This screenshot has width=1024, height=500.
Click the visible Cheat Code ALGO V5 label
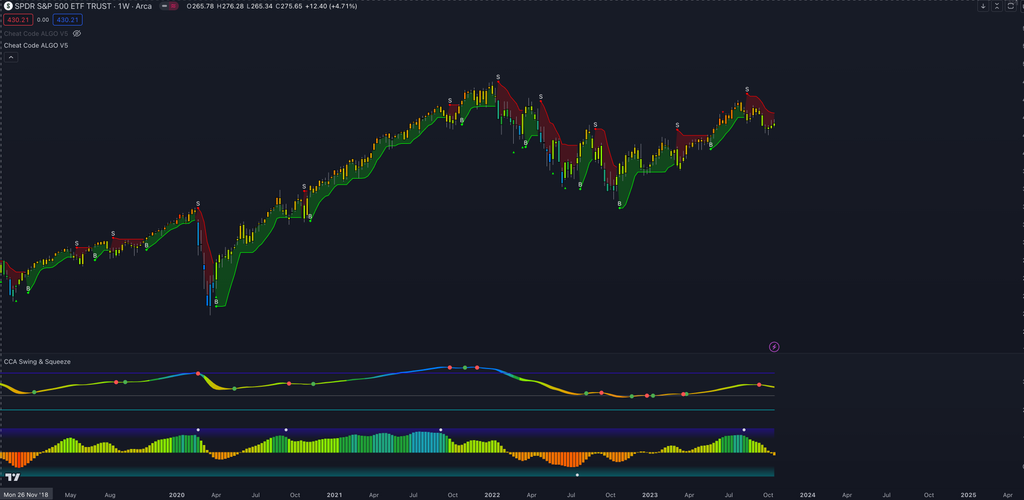36,45
